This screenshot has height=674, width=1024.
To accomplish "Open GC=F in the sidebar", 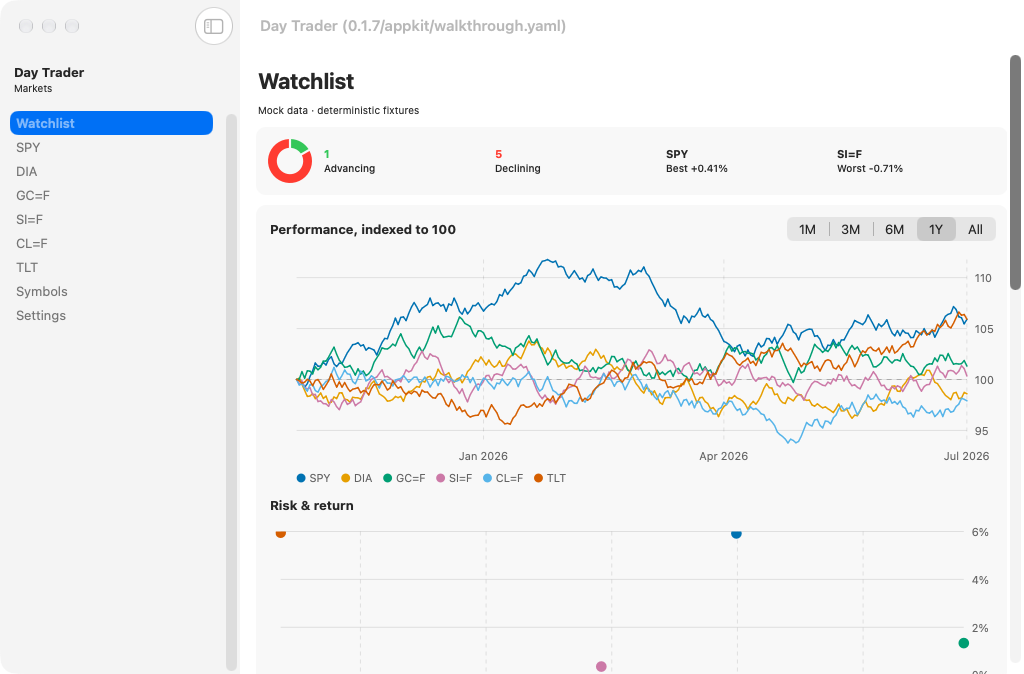I will point(111,195).
